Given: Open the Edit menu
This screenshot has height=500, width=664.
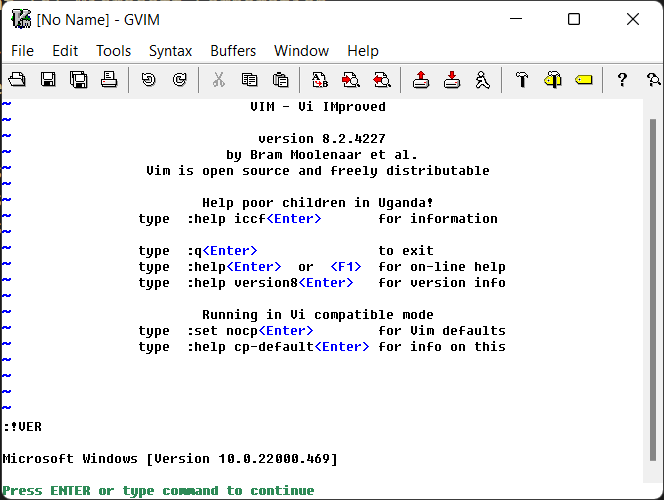Looking at the screenshot, I should pyautogui.click(x=65, y=51).
